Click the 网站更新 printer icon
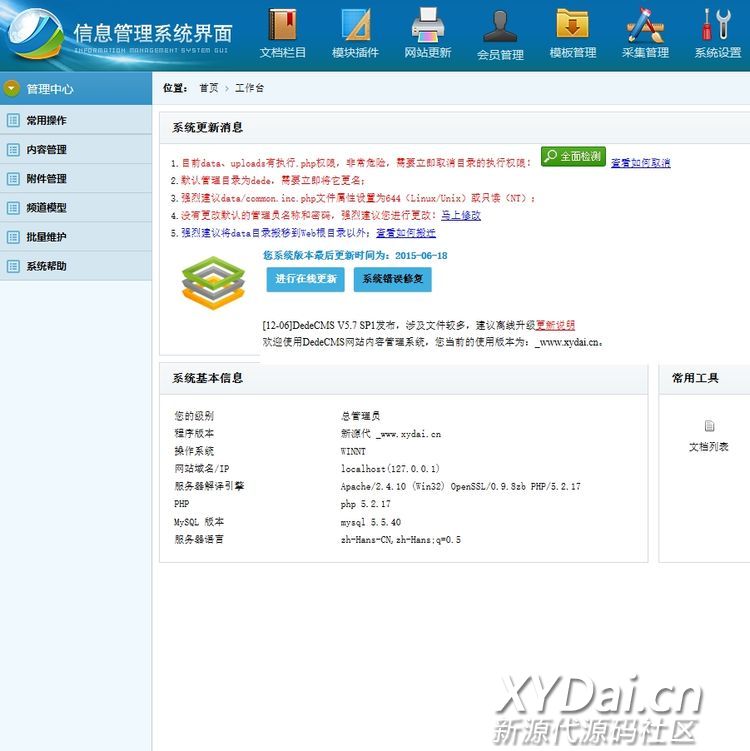This screenshot has width=750, height=751. 428,25
